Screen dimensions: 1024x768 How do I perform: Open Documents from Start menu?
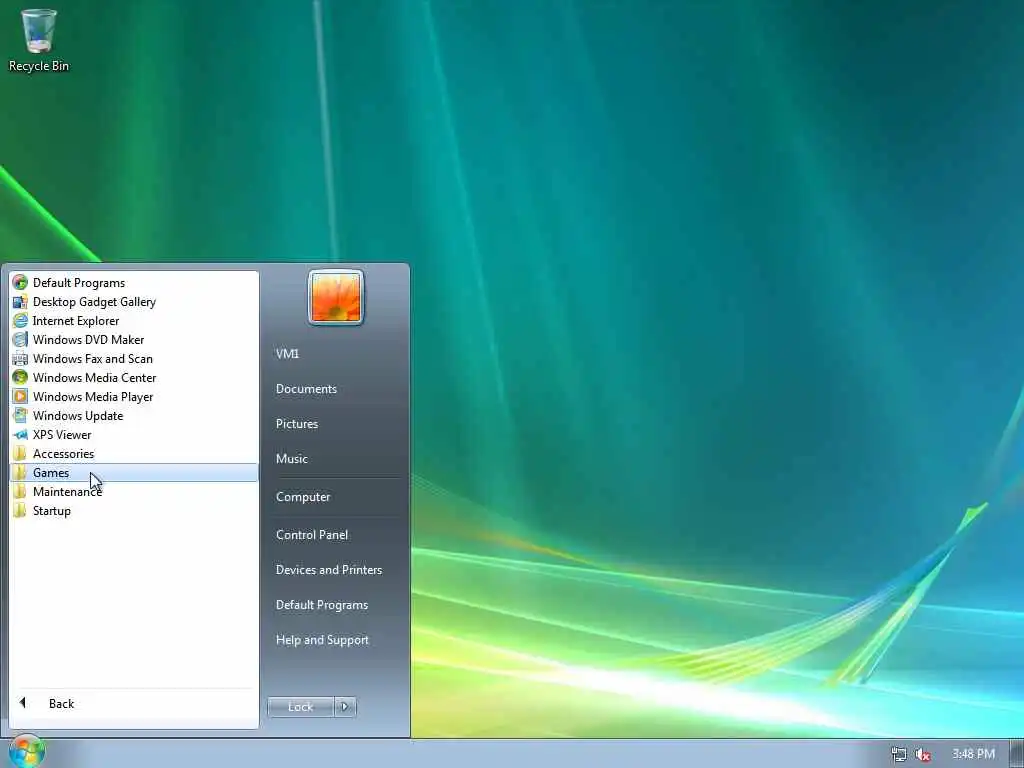coord(306,389)
